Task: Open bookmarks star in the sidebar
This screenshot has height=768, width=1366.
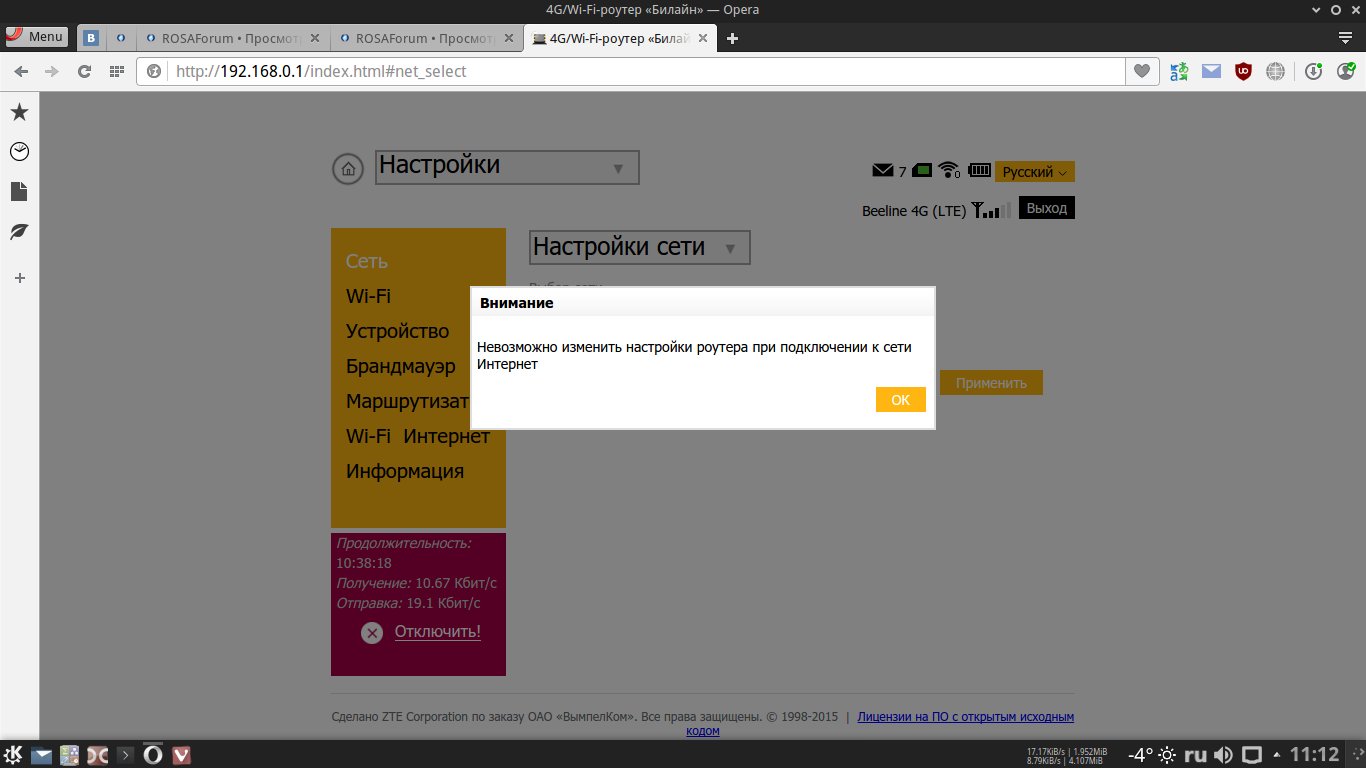Action: pos(19,112)
